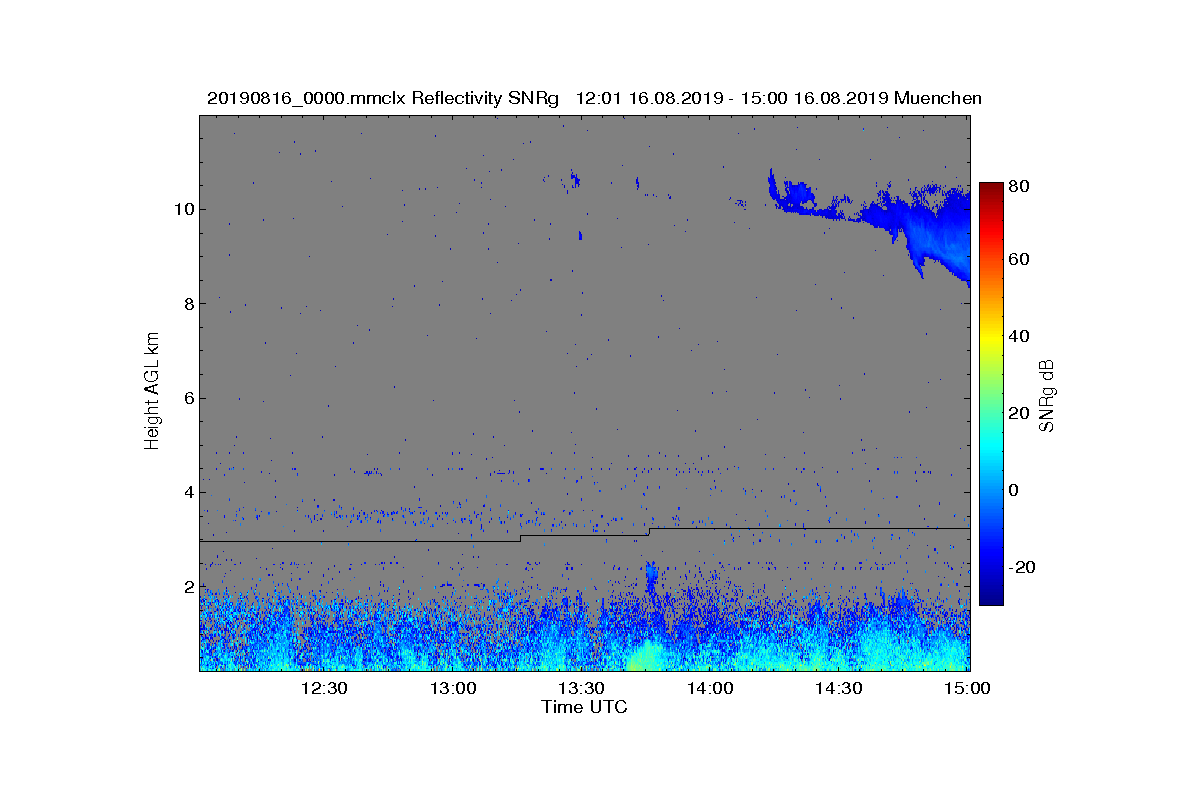Click the 14:00 time tick label
1200x800 pixels.
click(710, 688)
